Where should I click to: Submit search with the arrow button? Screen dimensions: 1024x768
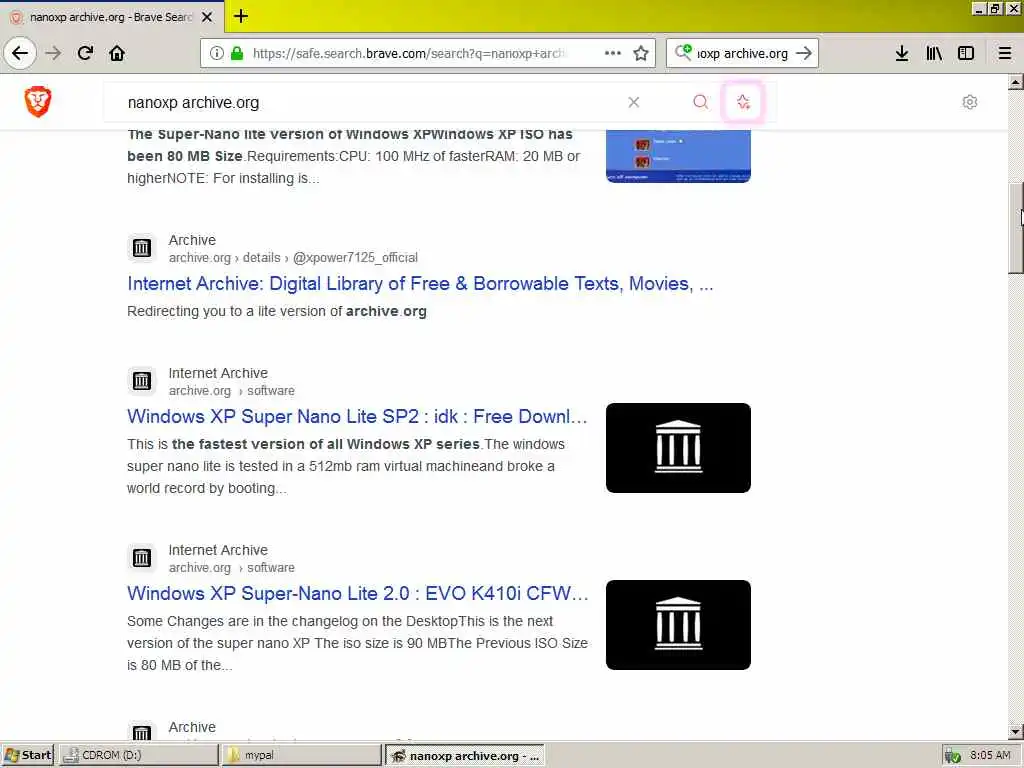pyautogui.click(x=804, y=53)
